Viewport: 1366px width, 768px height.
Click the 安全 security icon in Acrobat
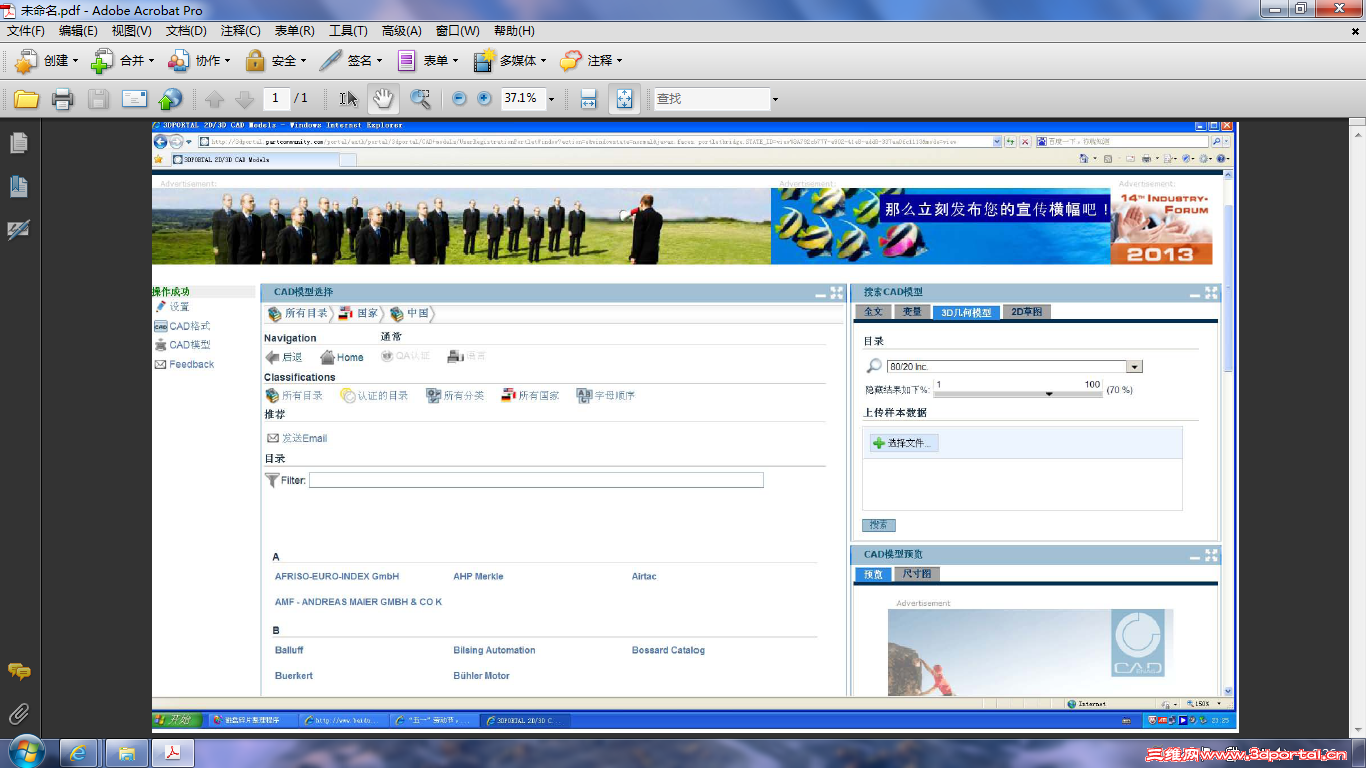pyautogui.click(x=255, y=59)
